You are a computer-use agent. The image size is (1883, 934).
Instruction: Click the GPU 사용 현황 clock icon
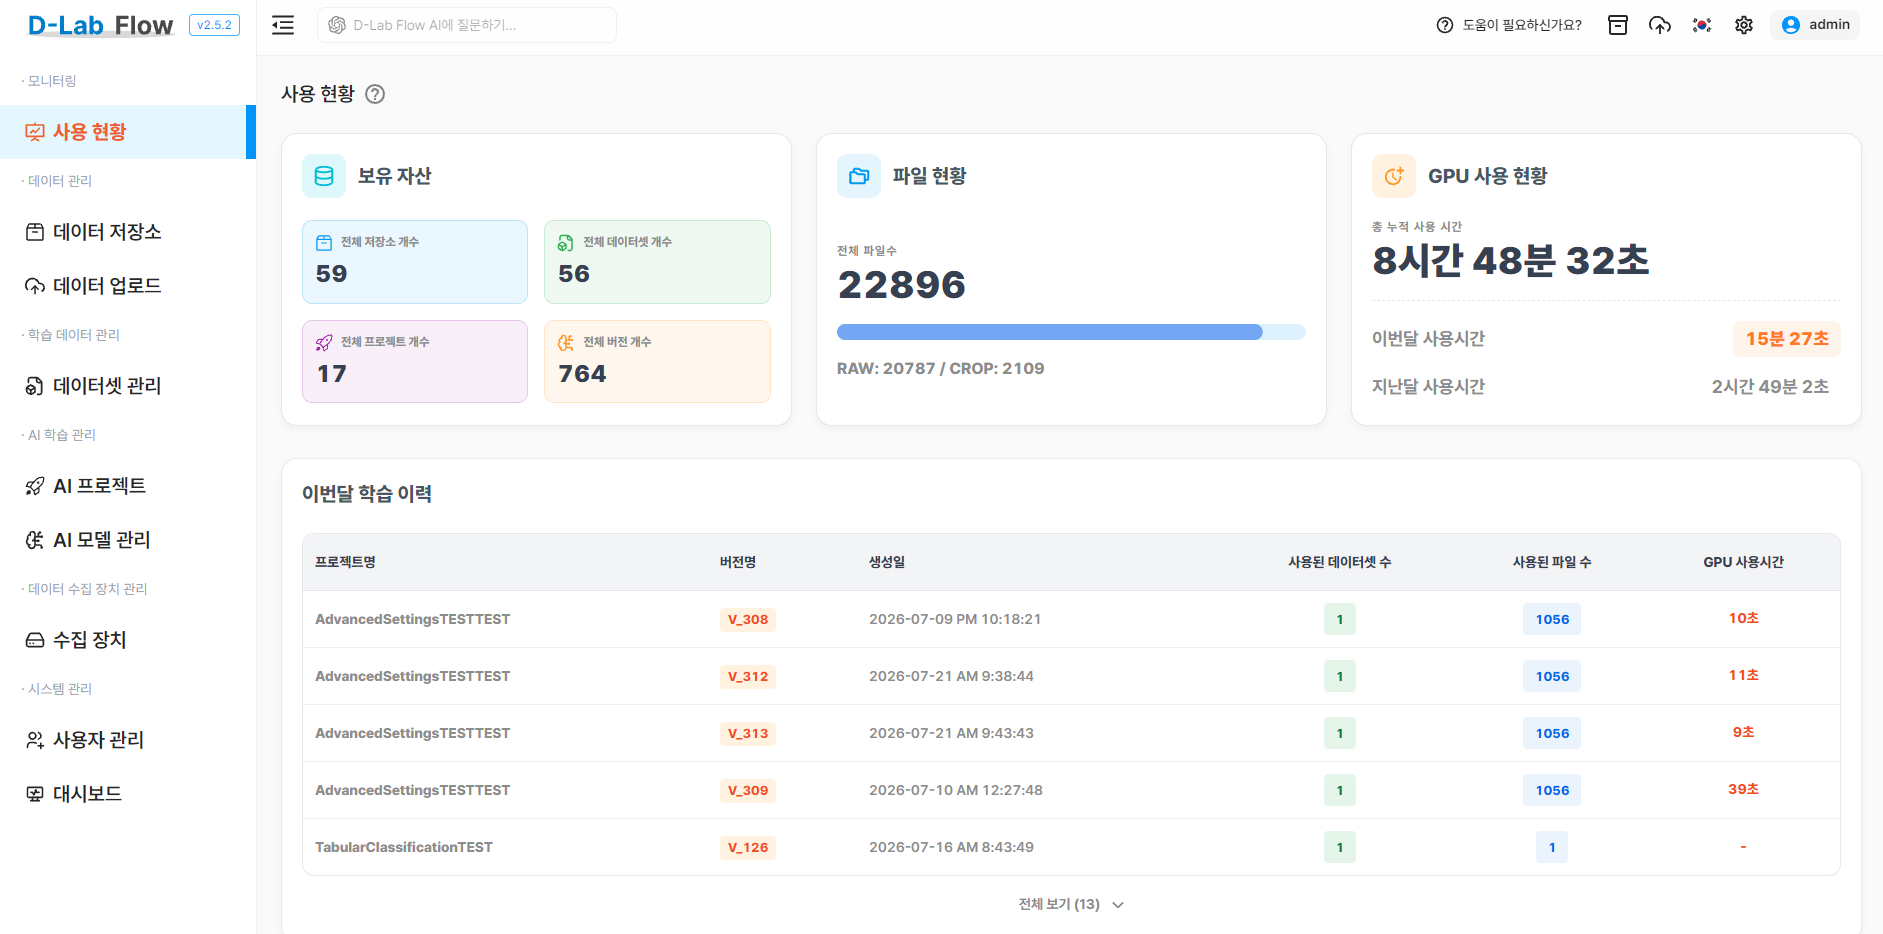tap(1394, 176)
